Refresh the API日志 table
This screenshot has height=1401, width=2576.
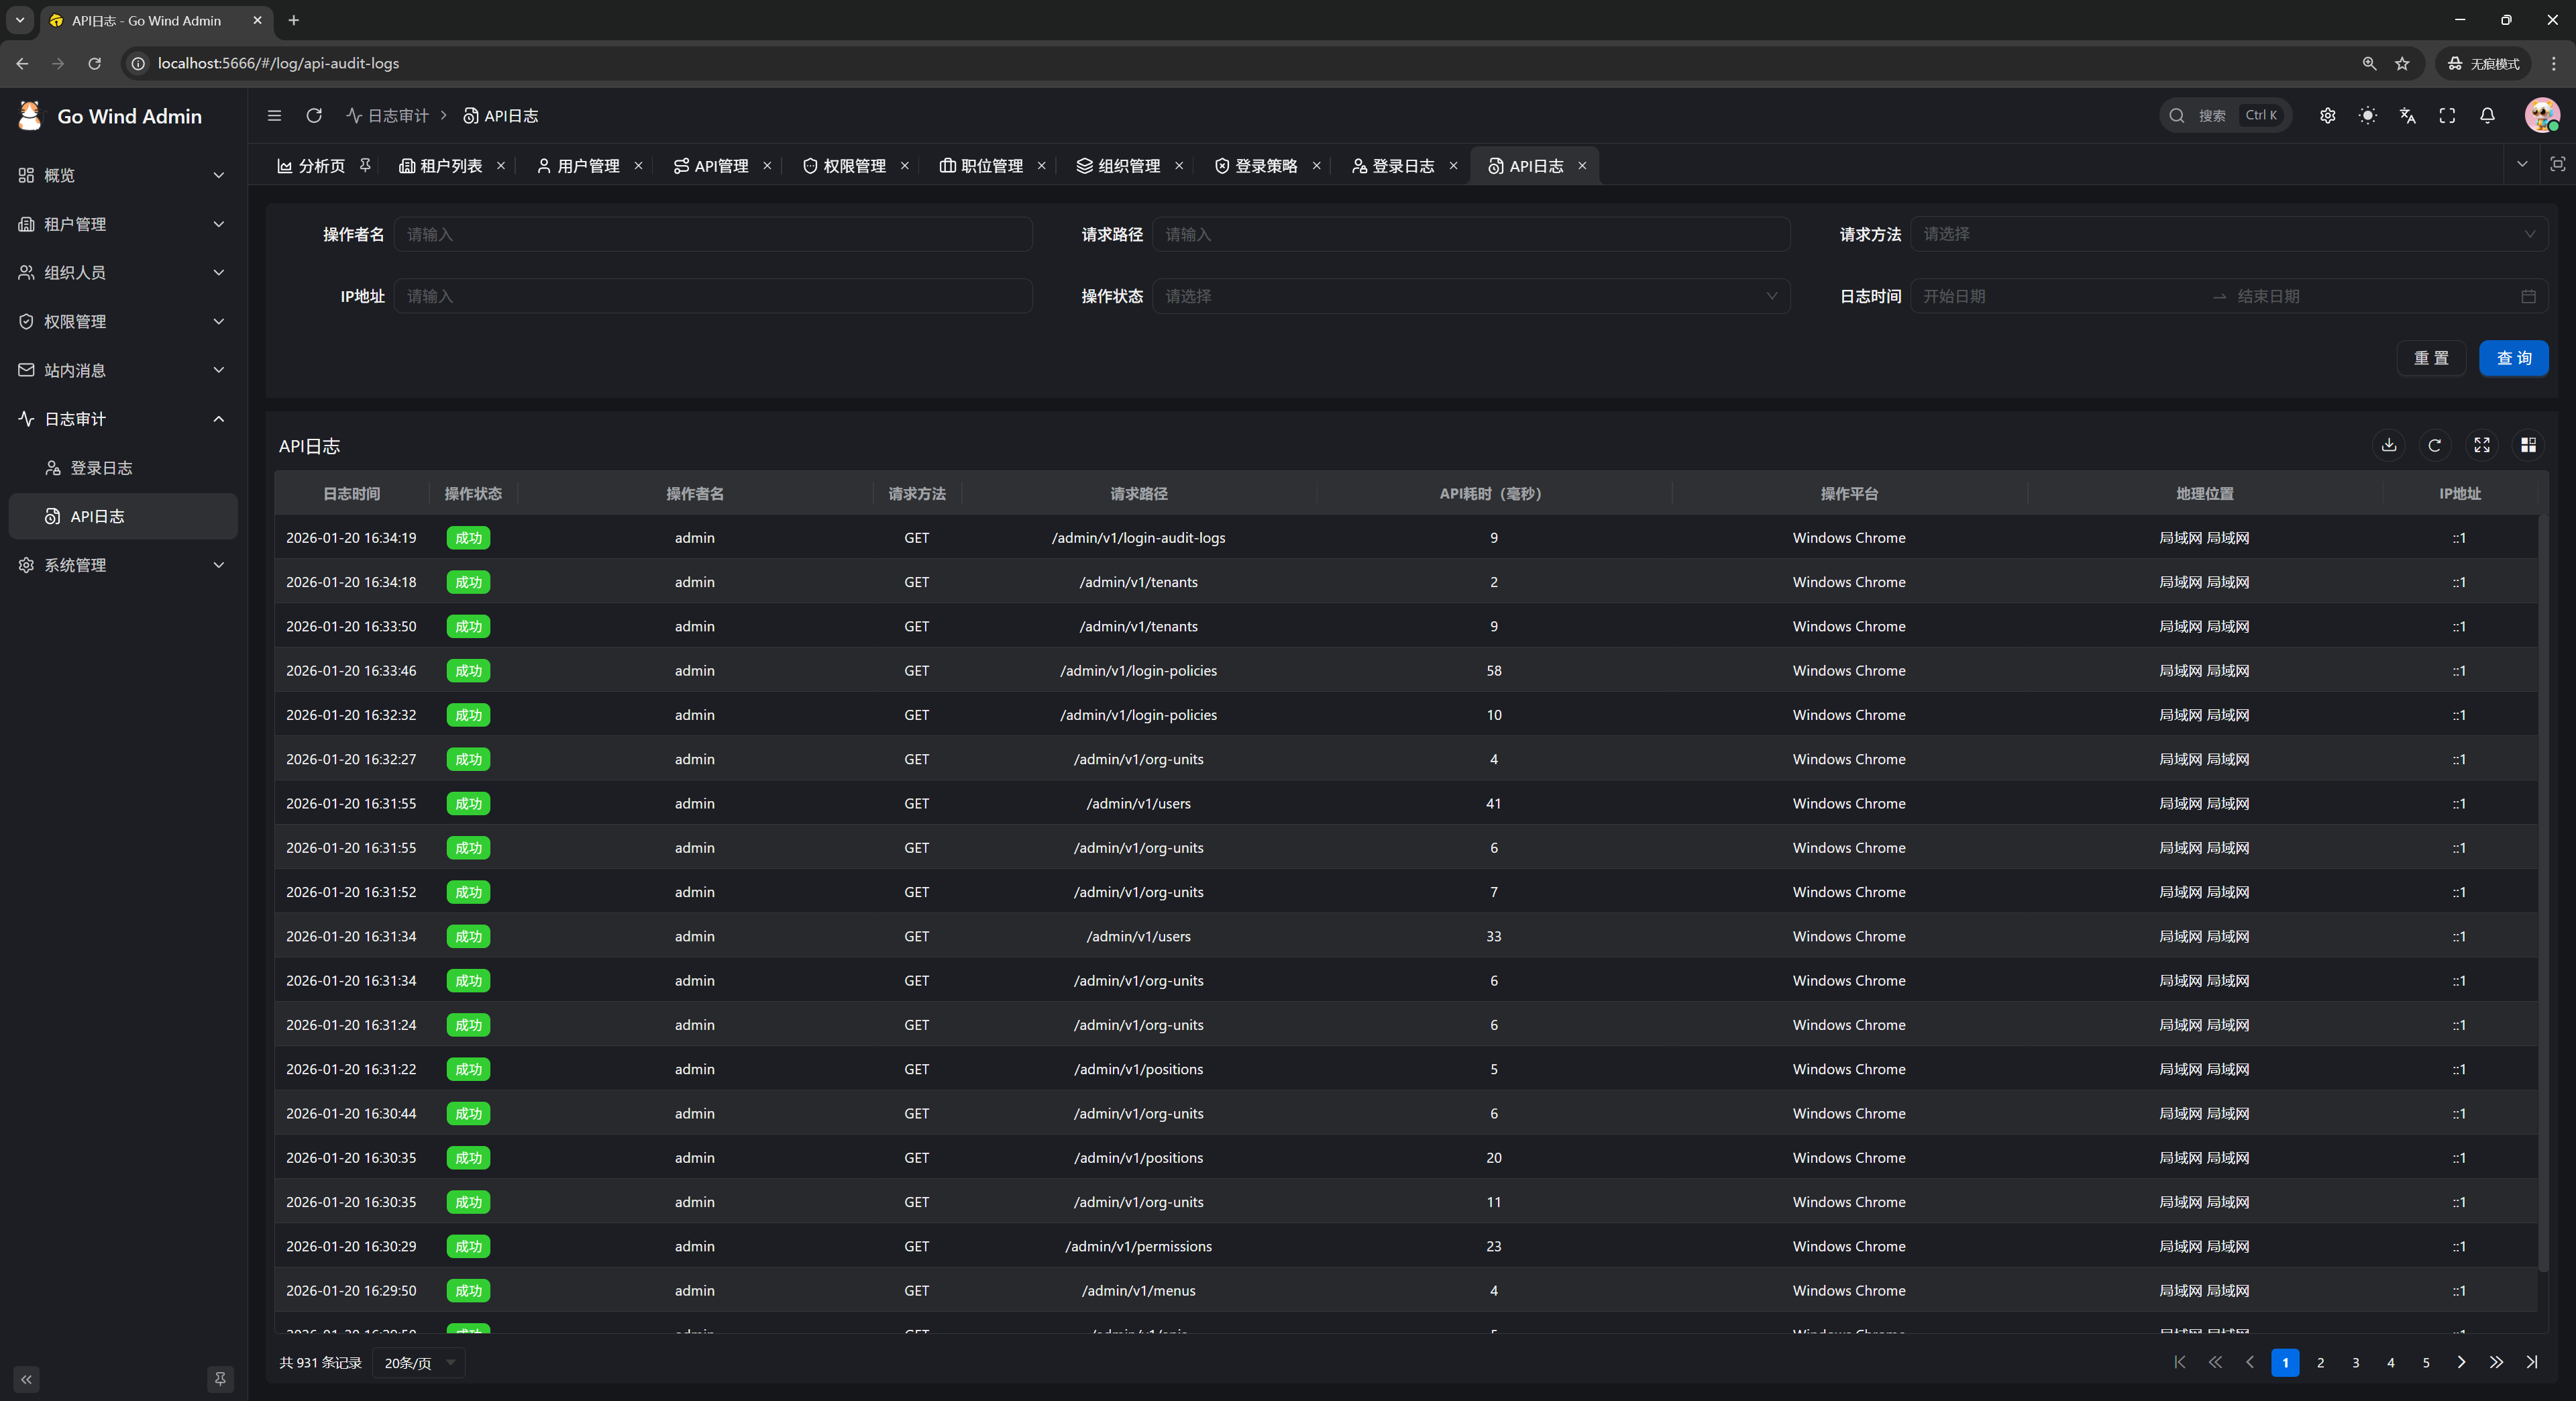[x=2435, y=445]
